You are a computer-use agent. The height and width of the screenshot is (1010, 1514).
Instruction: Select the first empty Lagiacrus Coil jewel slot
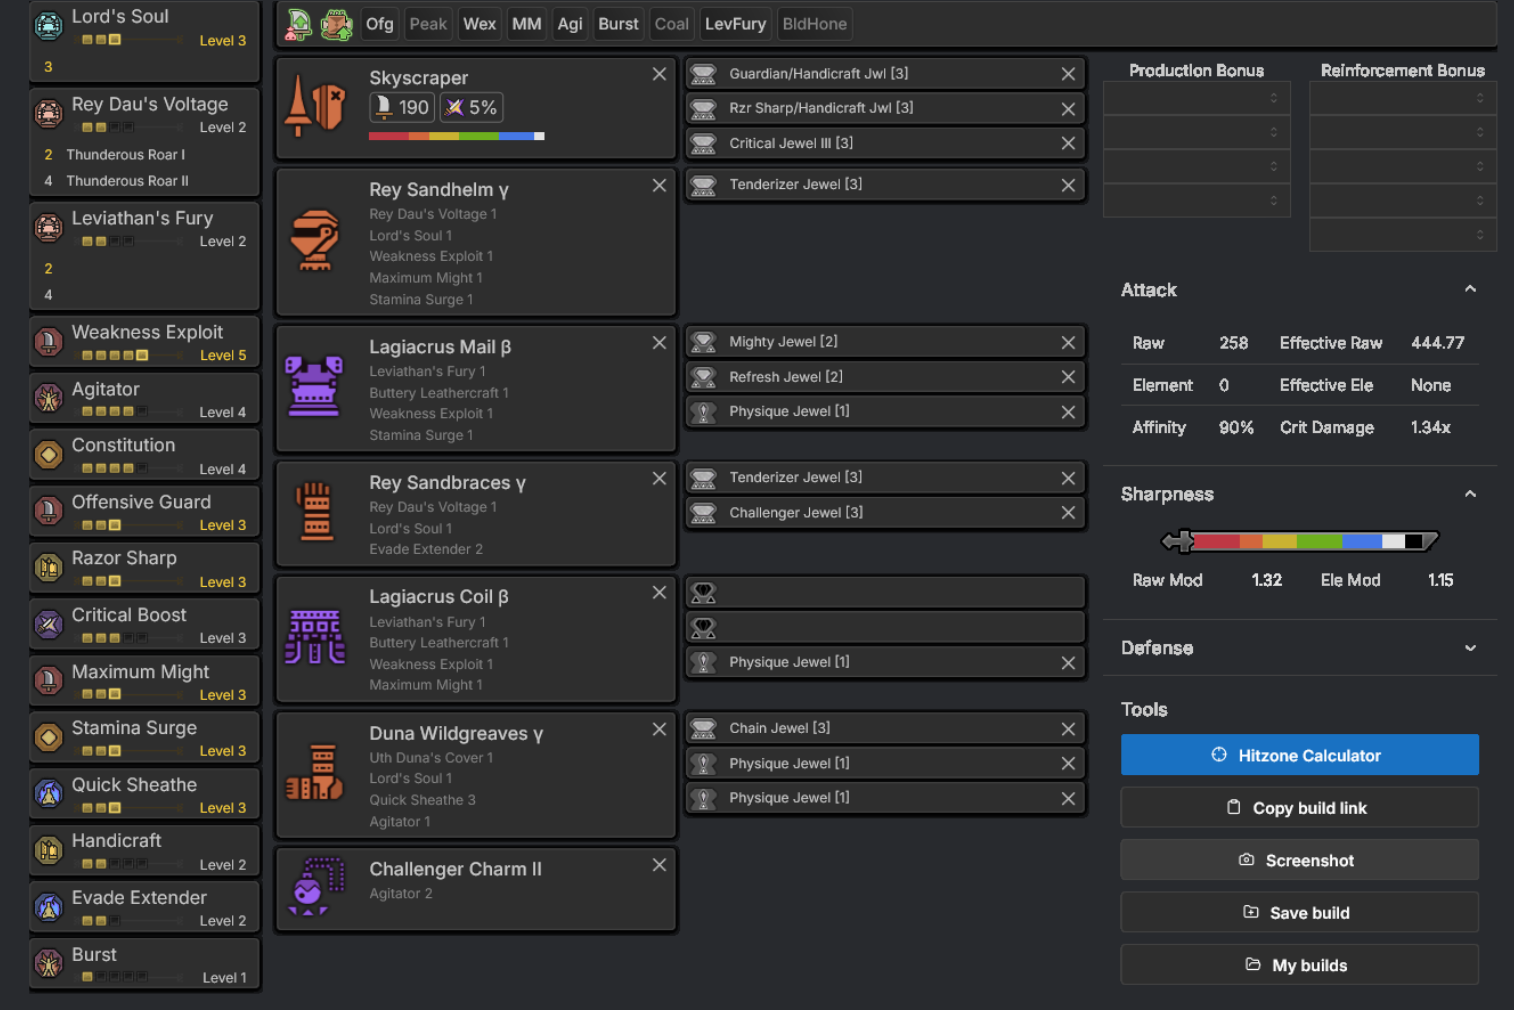[885, 593]
